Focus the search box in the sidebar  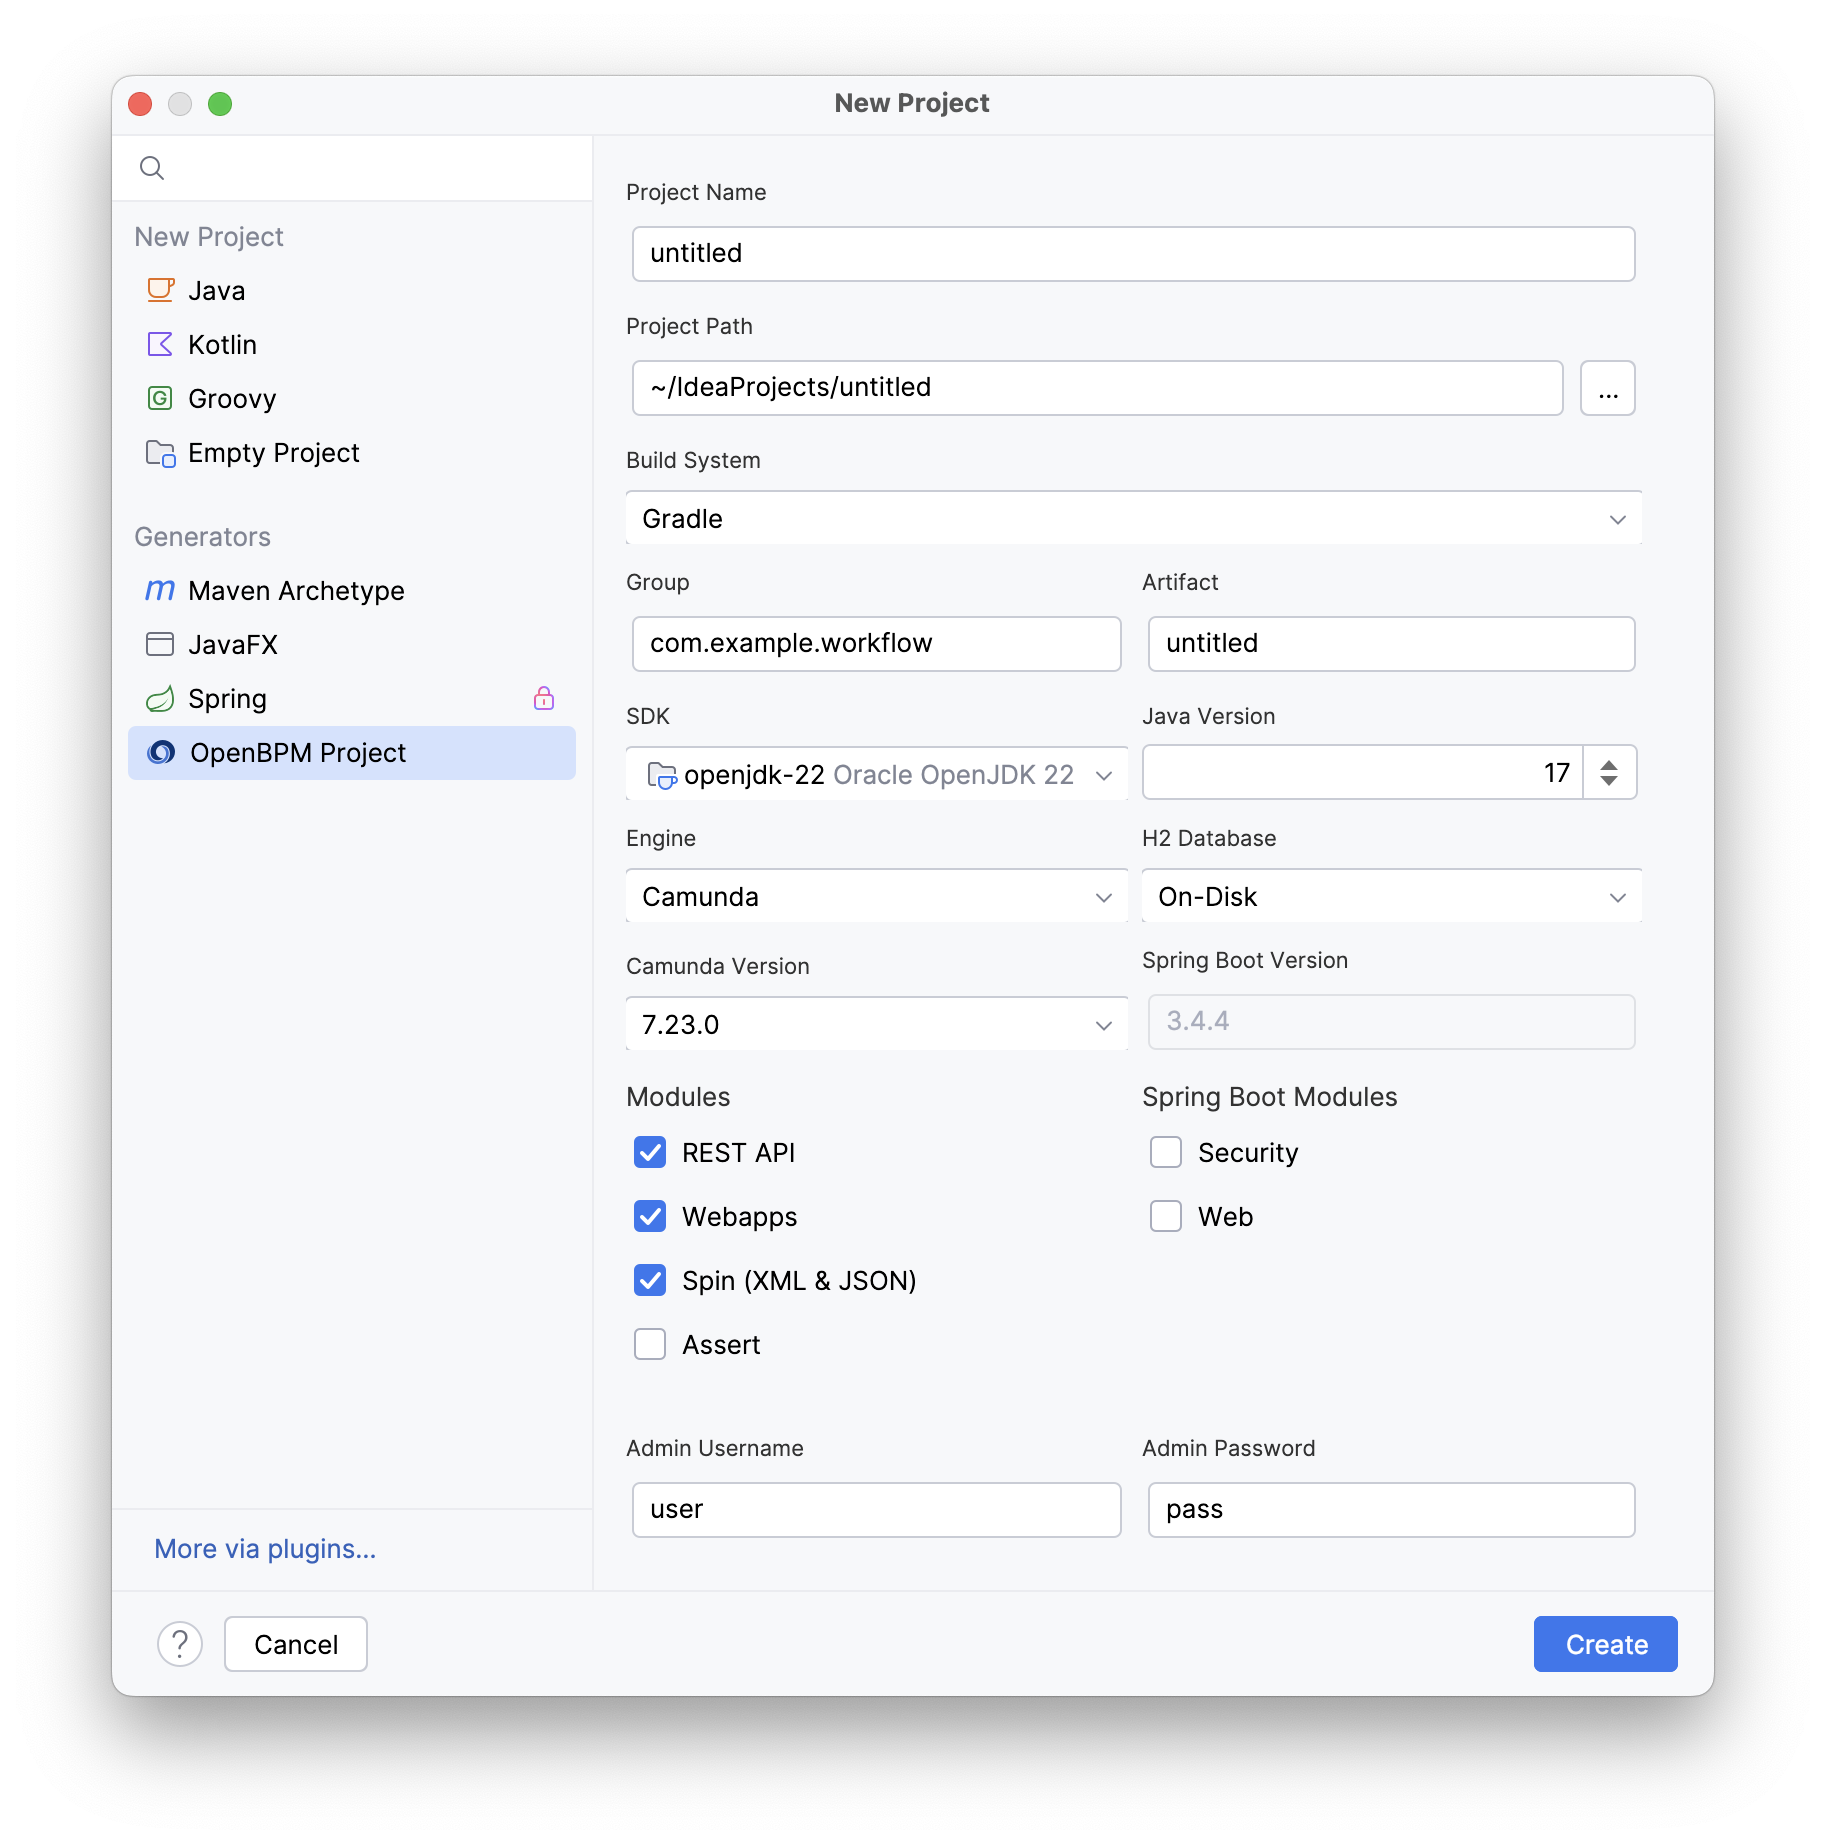[x=352, y=168]
